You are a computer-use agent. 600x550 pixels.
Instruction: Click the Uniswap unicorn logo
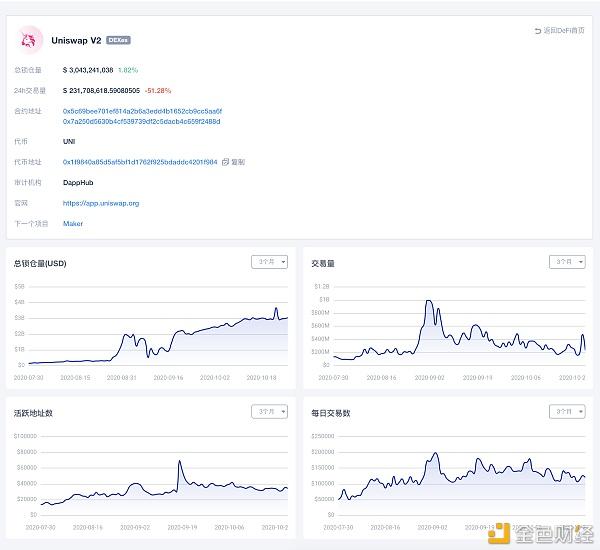(x=29, y=40)
